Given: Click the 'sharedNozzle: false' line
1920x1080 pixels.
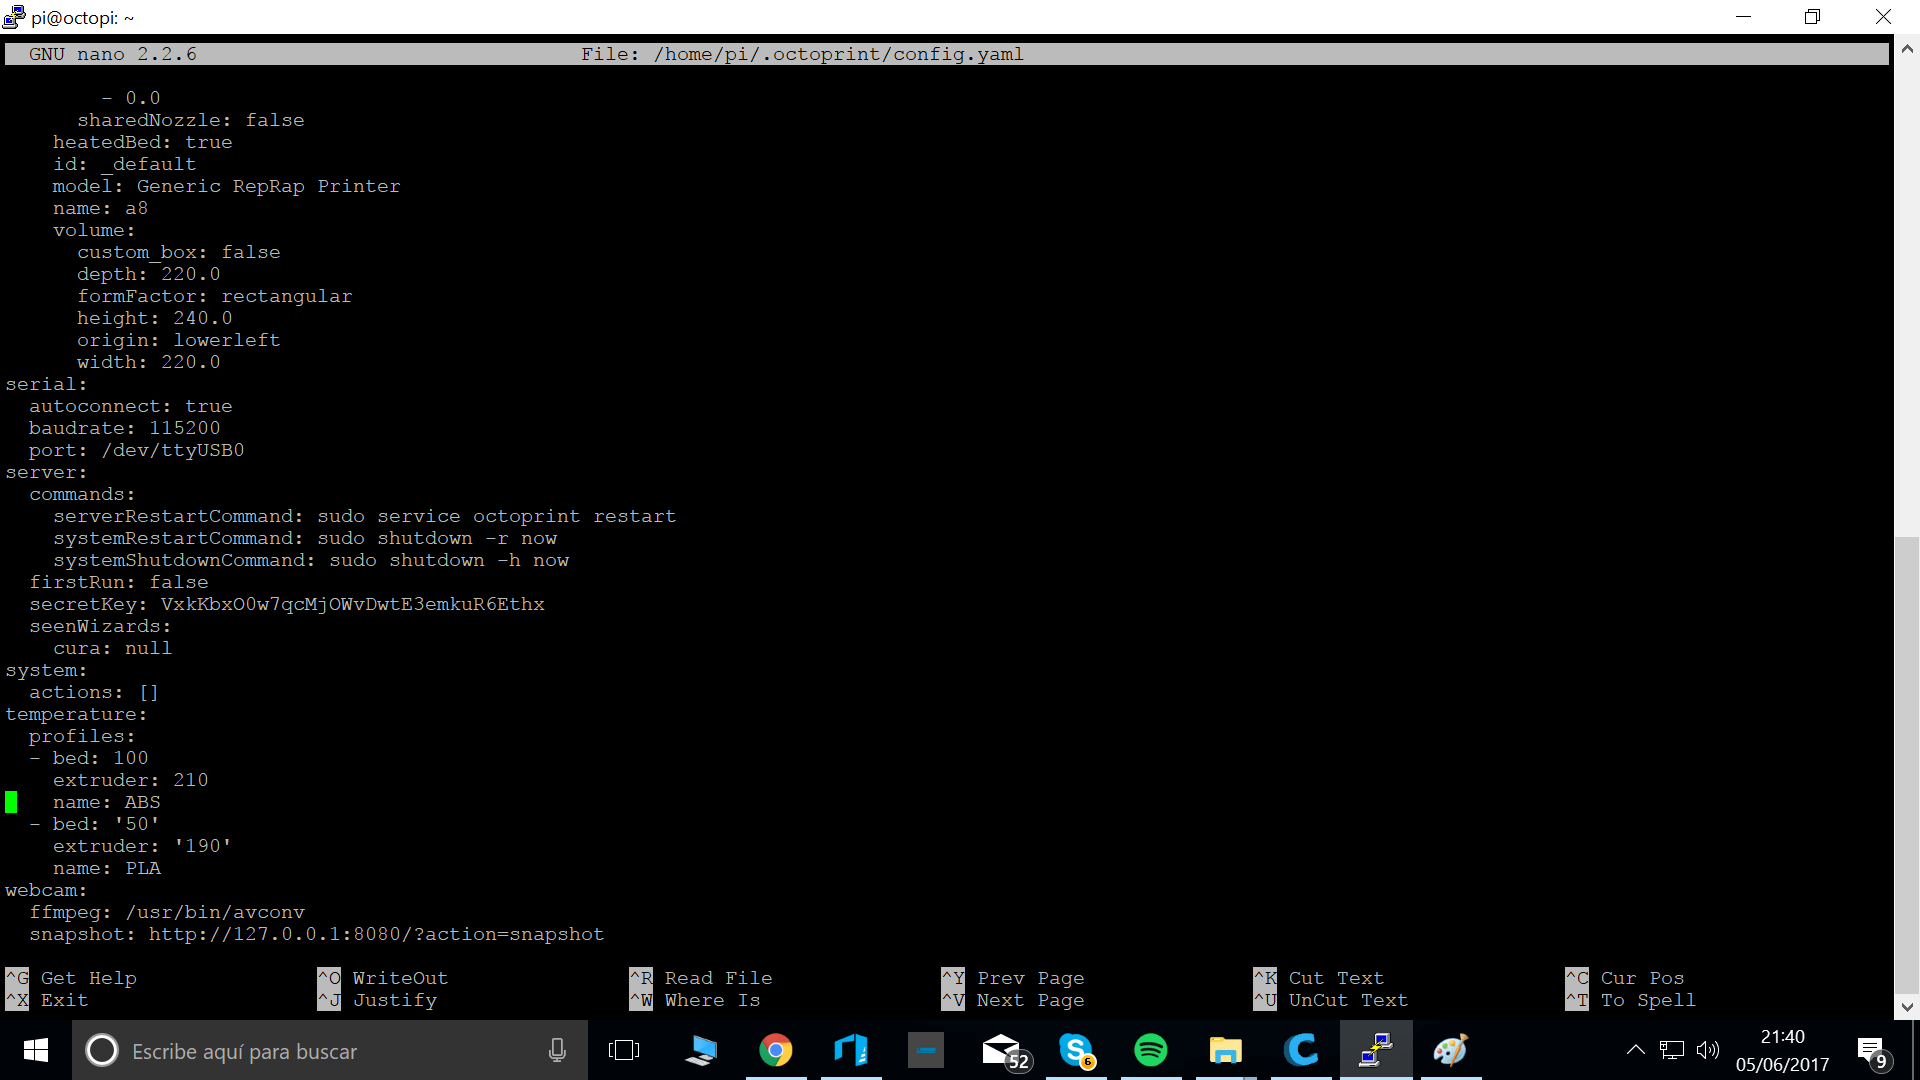Looking at the screenshot, I should [191, 120].
